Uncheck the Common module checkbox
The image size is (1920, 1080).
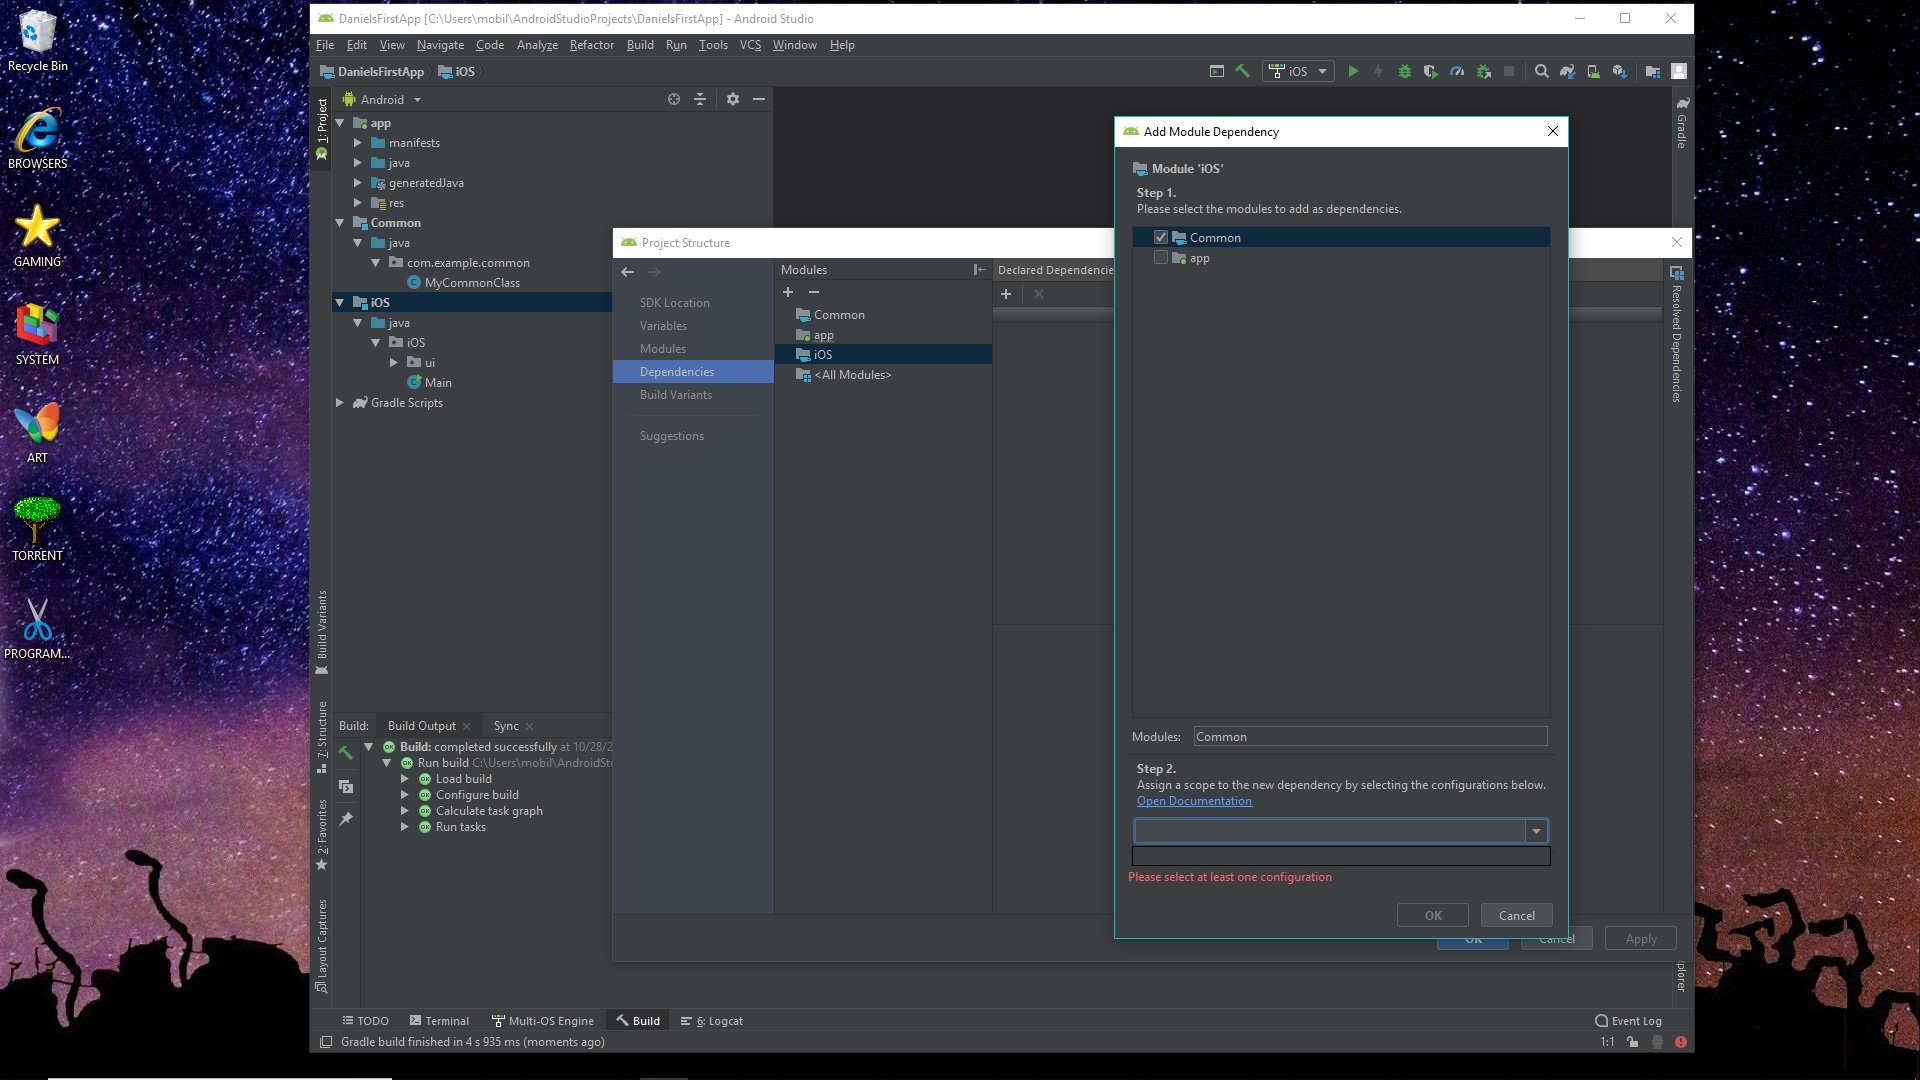pos(1161,237)
